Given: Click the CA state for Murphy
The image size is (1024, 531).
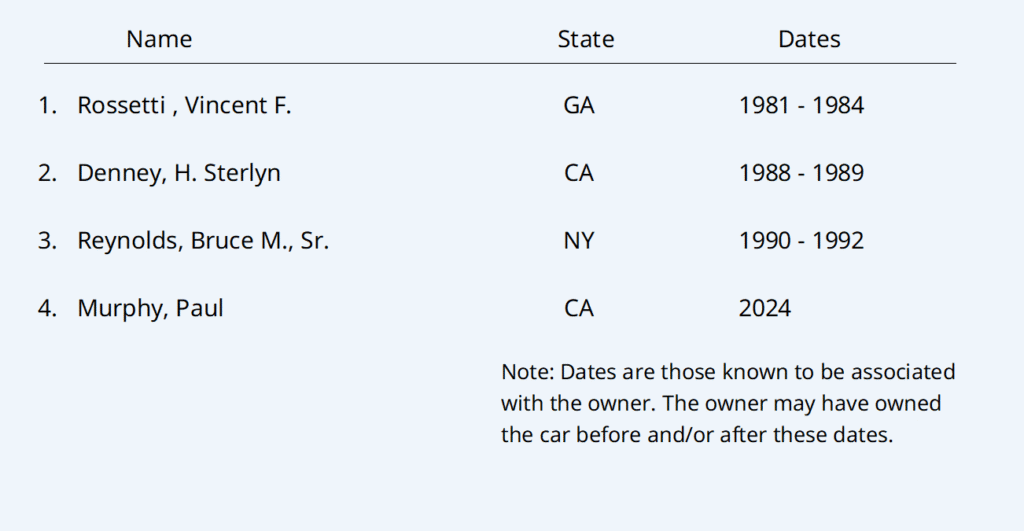Looking at the screenshot, I should [579, 309].
